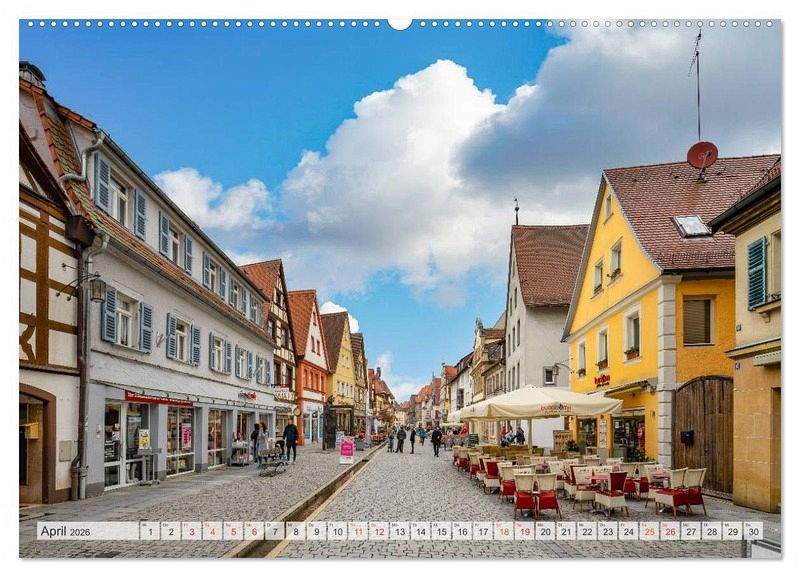This screenshot has height=577, width=800.
Task: Click date 15 in the calendar row
Action: tap(441, 531)
